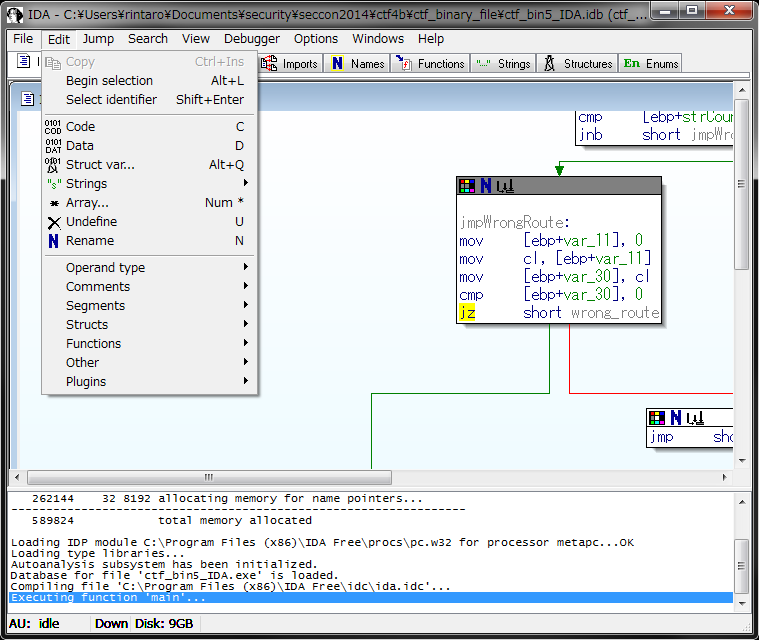Click output window scroll up arrow
The width and height of the screenshot is (759, 640).
(x=742, y=502)
